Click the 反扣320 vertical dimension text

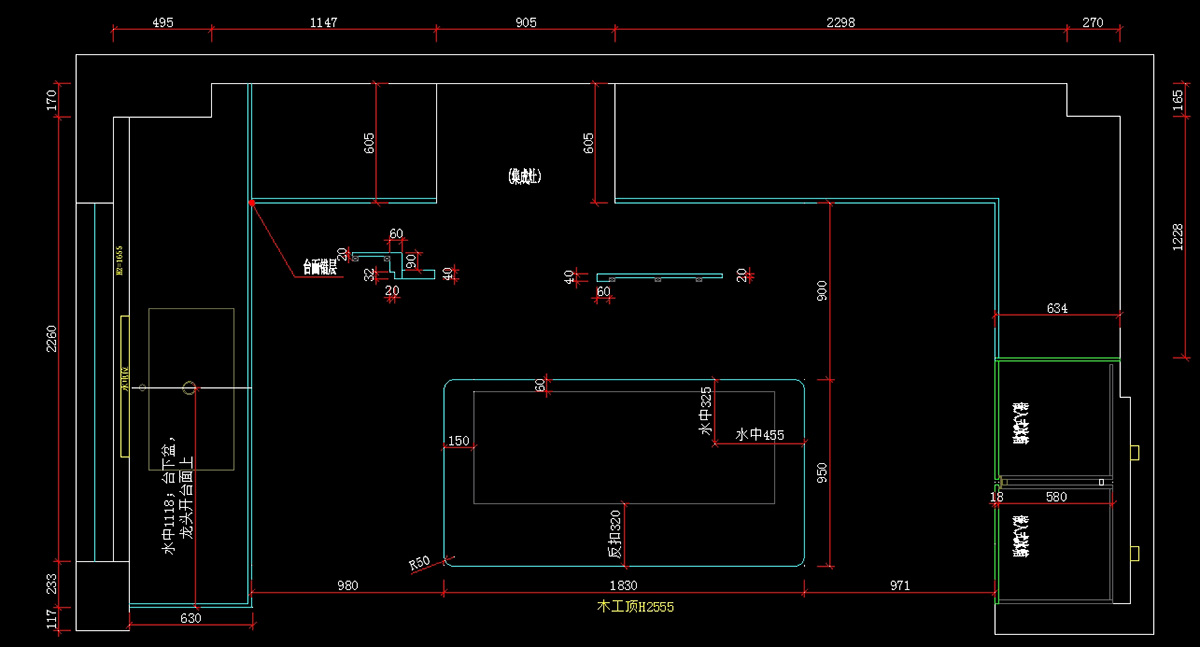pos(613,534)
